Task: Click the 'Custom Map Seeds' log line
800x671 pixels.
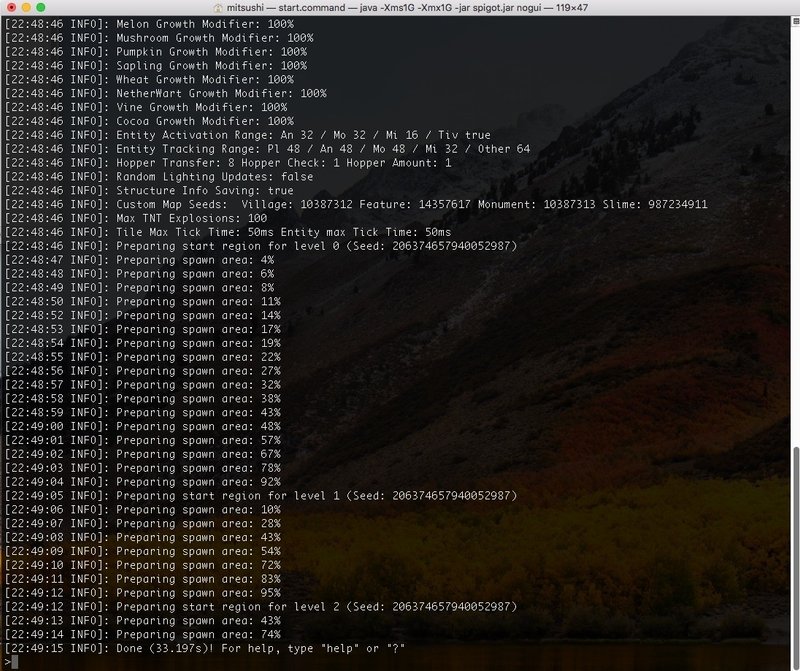Action: pos(356,205)
